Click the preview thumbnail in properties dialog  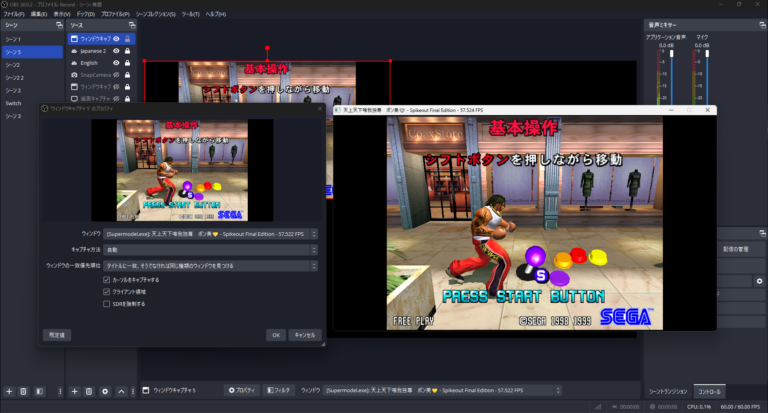coord(182,170)
